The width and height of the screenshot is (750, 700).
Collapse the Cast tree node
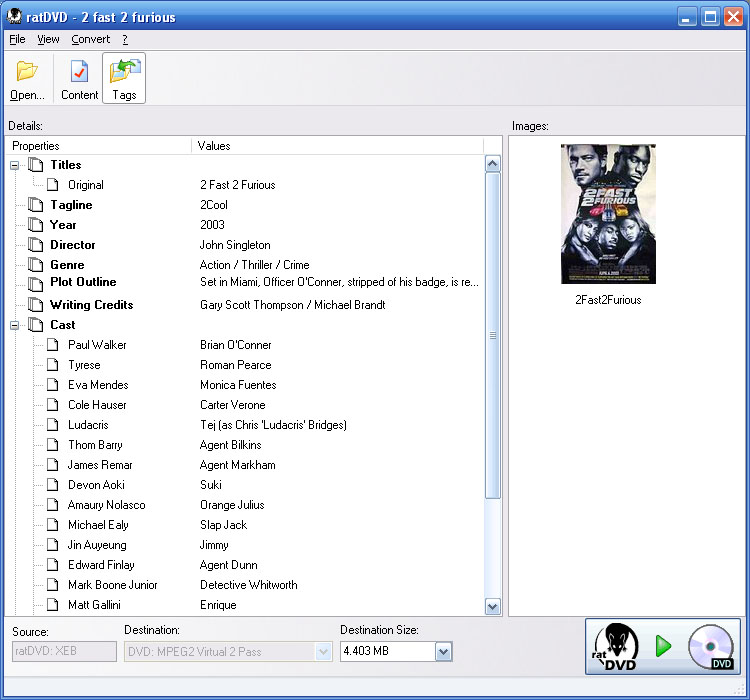point(15,325)
